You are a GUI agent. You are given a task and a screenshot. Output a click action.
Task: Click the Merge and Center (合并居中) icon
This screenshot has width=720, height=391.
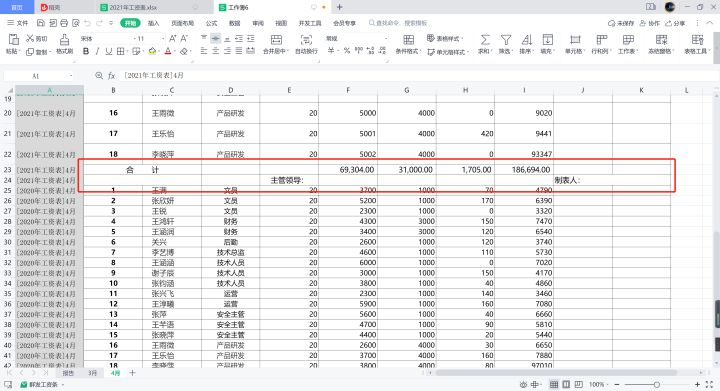[276, 39]
